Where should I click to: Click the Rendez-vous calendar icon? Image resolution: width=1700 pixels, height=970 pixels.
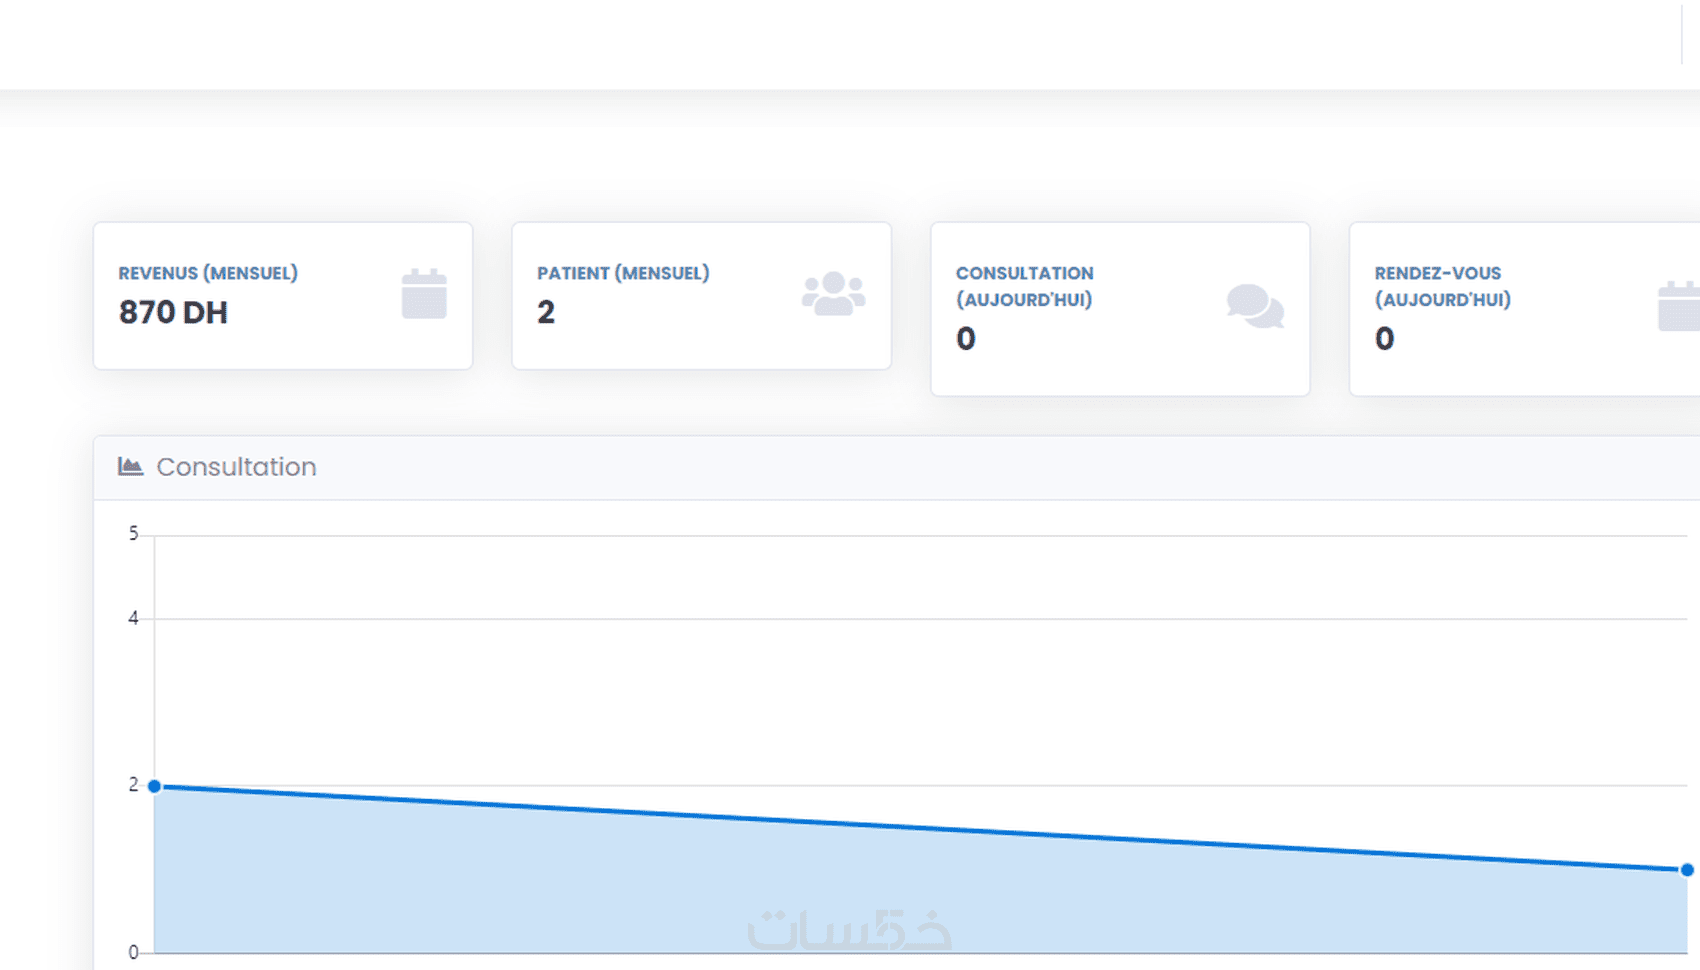(x=1679, y=306)
